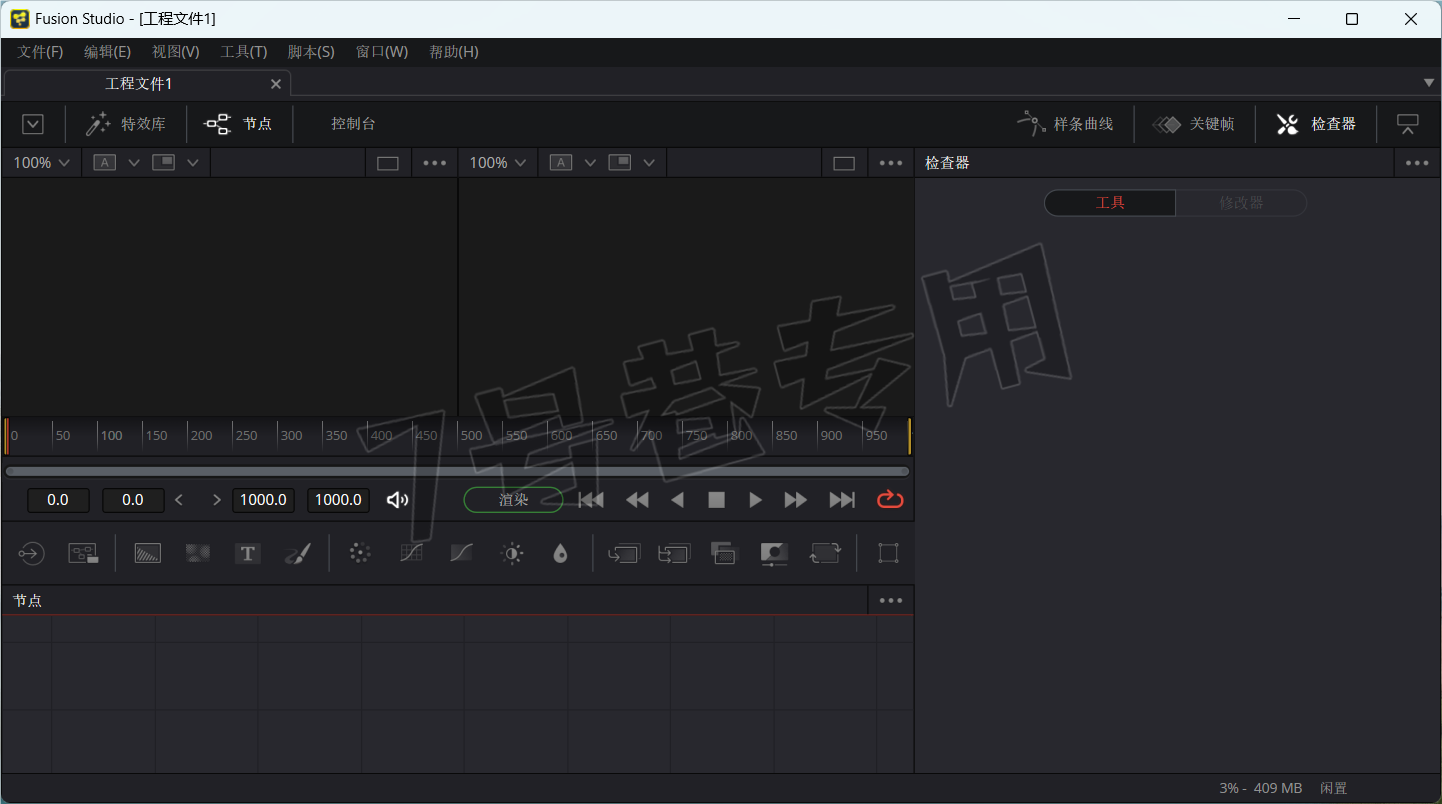
Task: Add a Loader node from the toolbar
Action: 31,553
